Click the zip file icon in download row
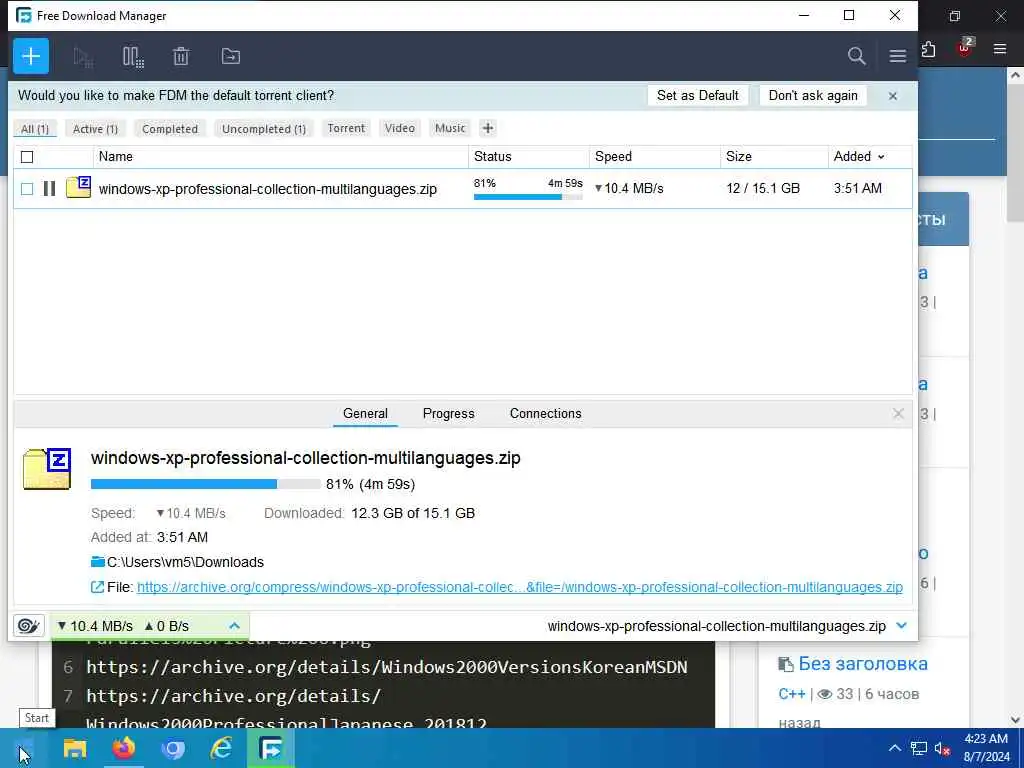 point(78,187)
